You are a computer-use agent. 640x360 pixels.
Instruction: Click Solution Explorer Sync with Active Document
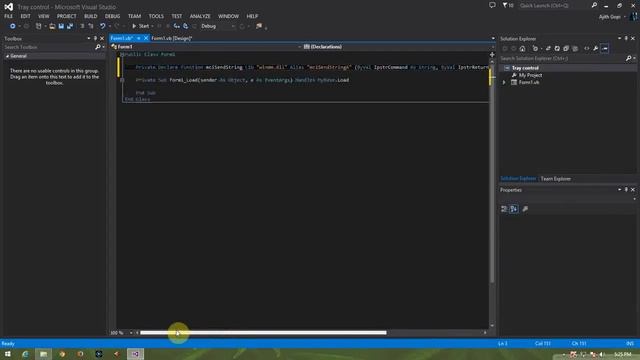pos(548,49)
